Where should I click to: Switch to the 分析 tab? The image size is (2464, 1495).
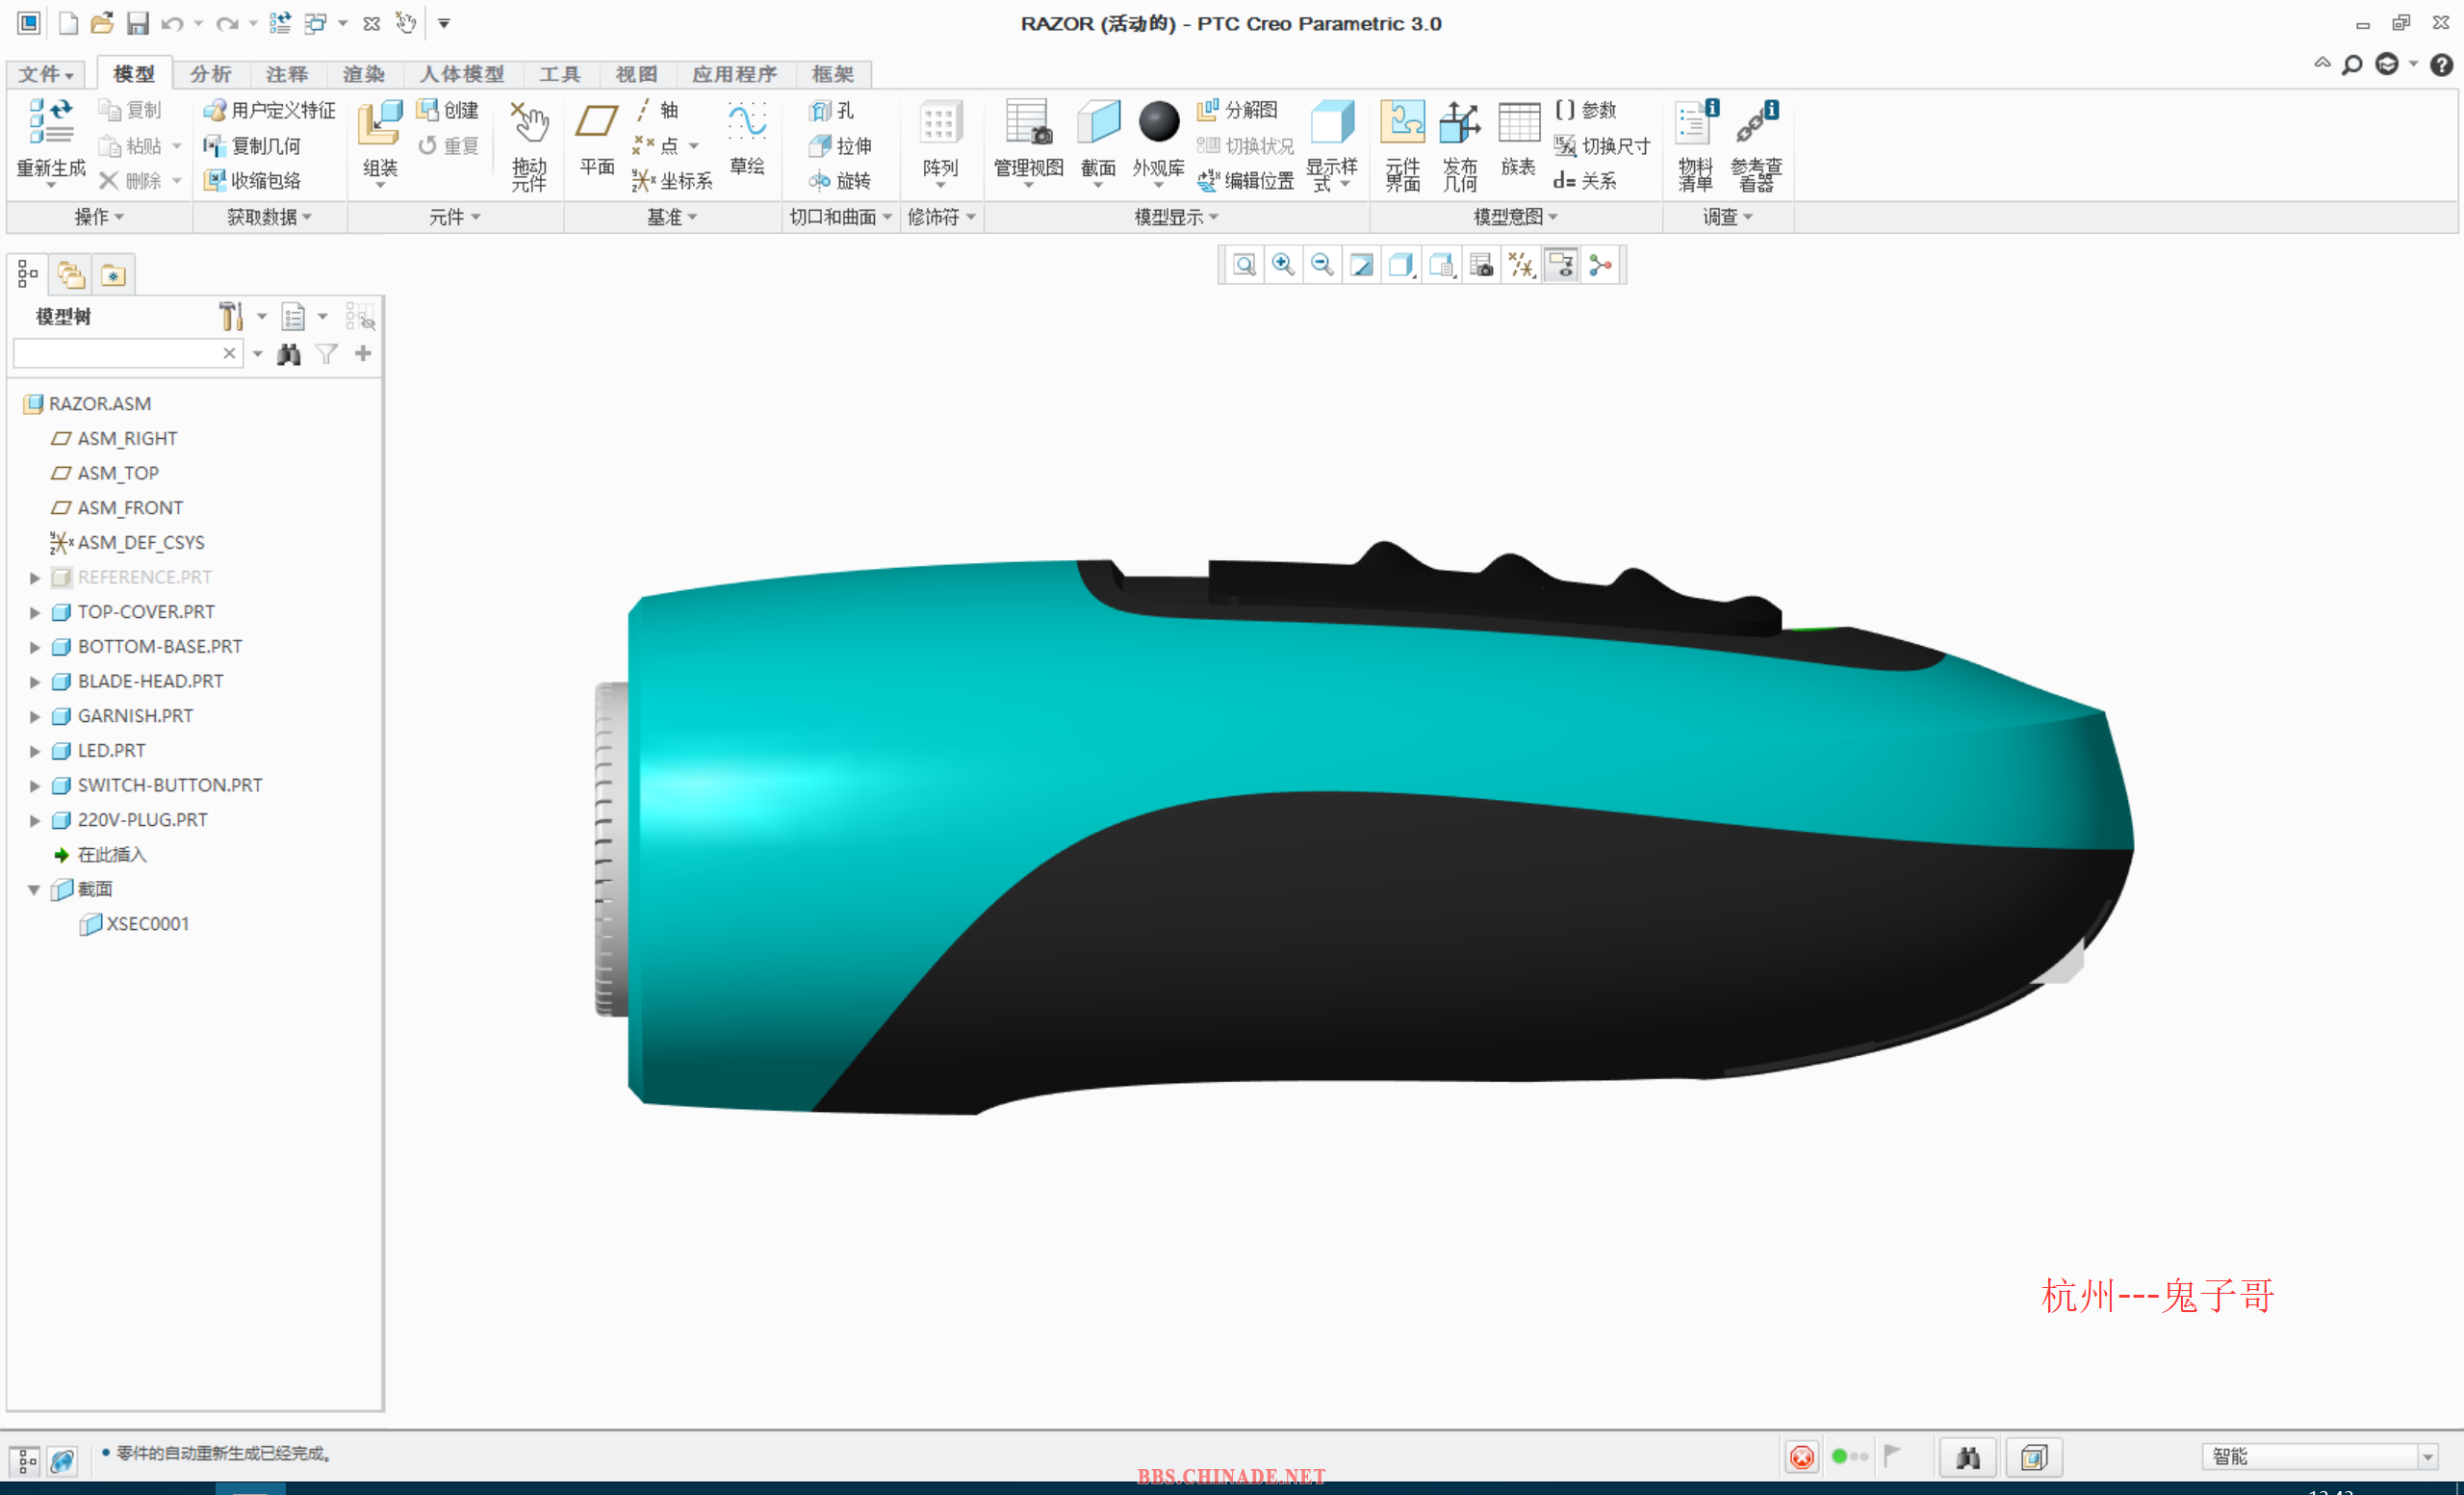coord(210,74)
